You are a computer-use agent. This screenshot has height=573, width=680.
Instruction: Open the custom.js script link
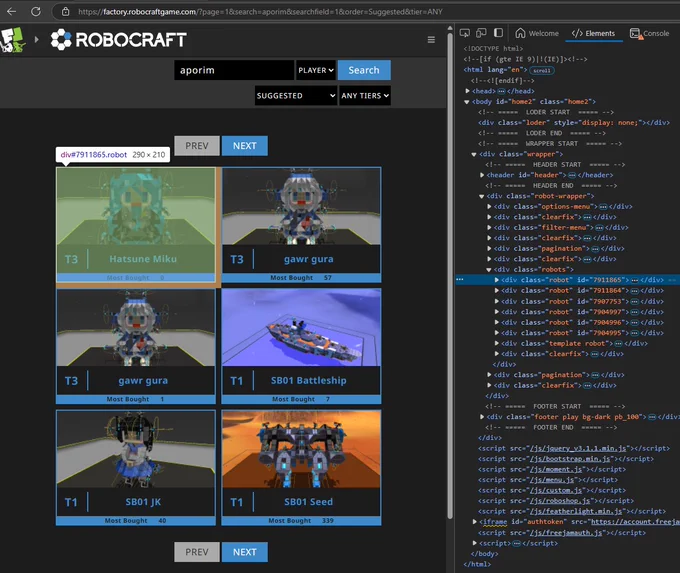[556, 491]
